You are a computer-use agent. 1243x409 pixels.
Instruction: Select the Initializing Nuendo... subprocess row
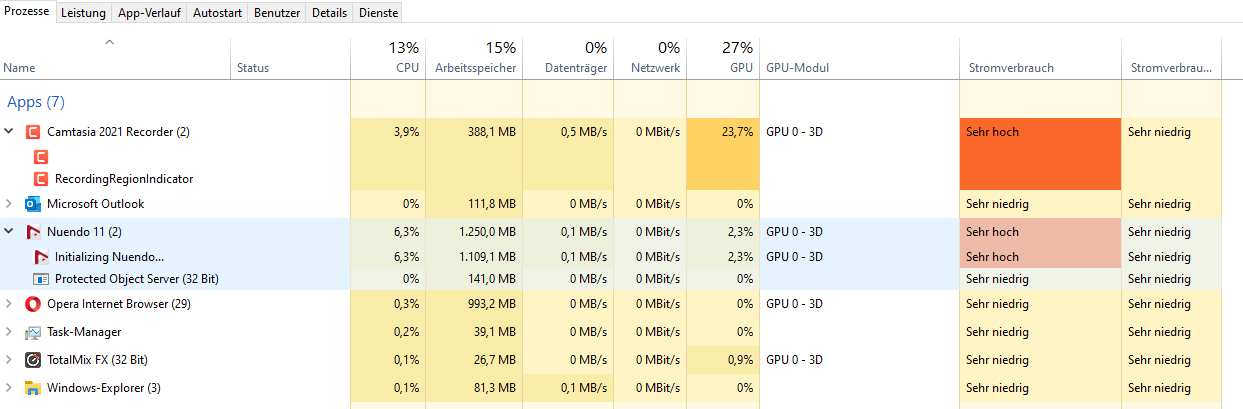click(110, 256)
